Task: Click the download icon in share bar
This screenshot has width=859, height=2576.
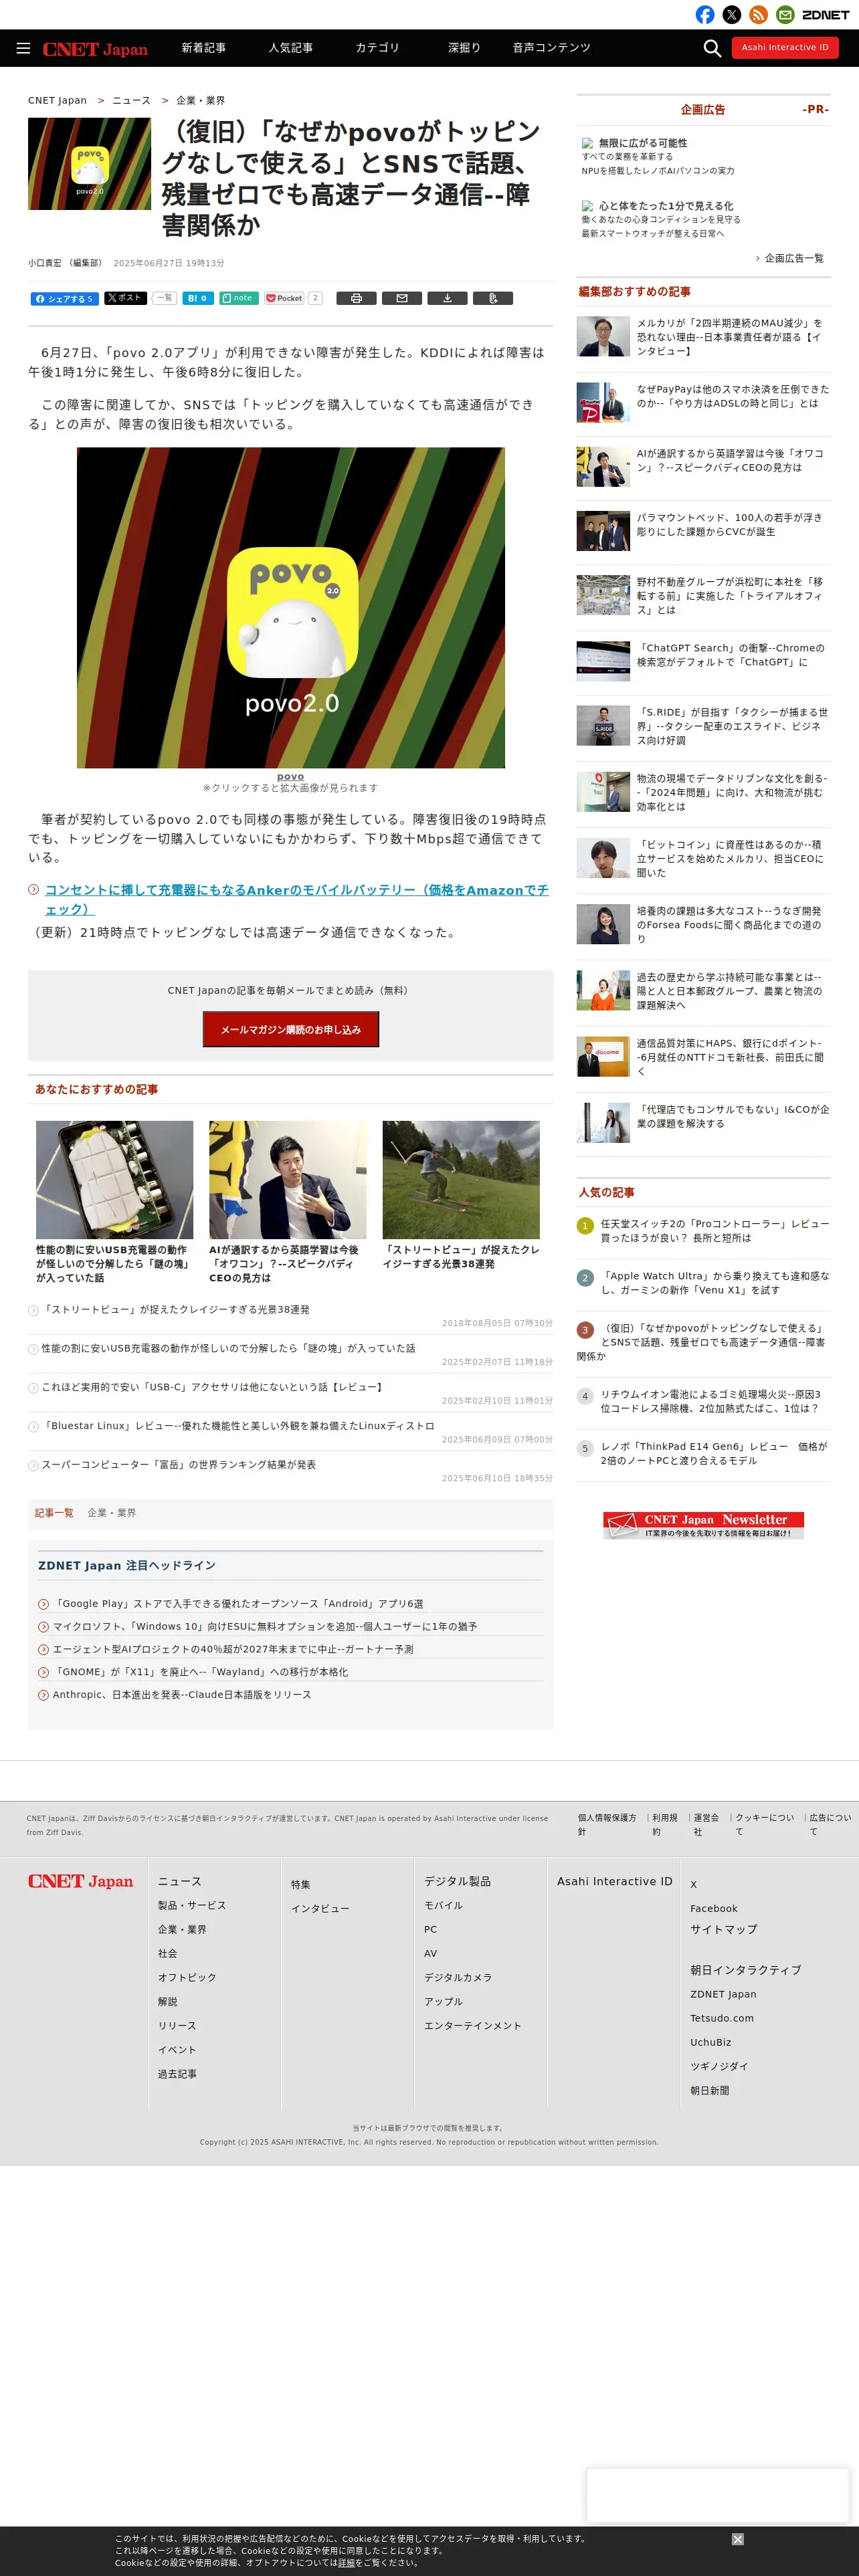Action: [447, 298]
